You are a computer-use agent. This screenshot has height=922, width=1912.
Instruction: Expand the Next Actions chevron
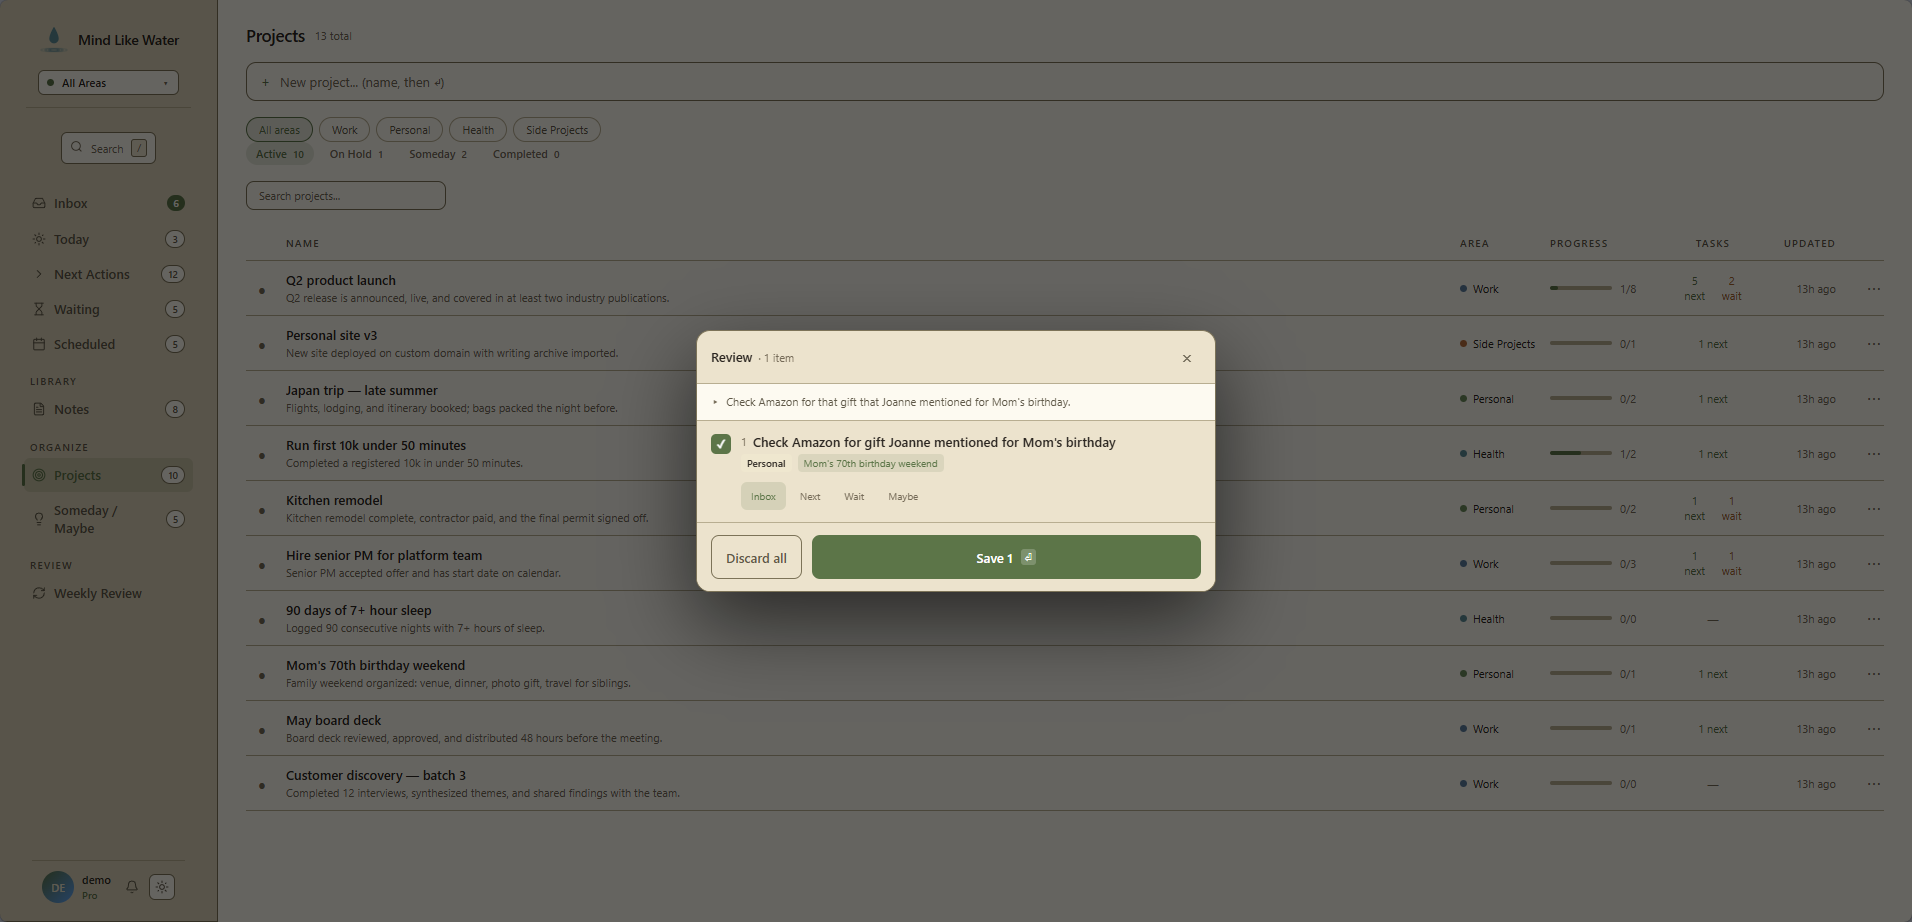pos(39,274)
